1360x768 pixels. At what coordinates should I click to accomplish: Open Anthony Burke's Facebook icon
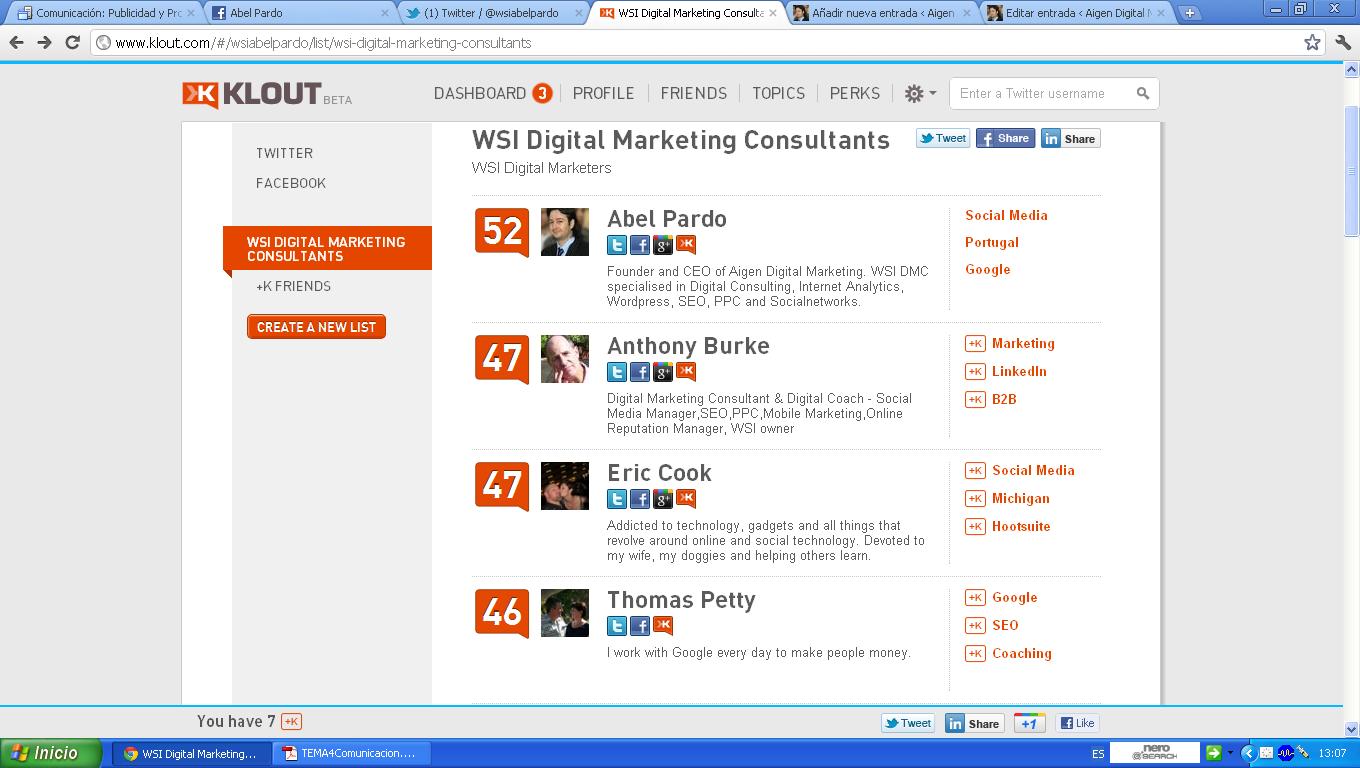pyautogui.click(x=640, y=372)
